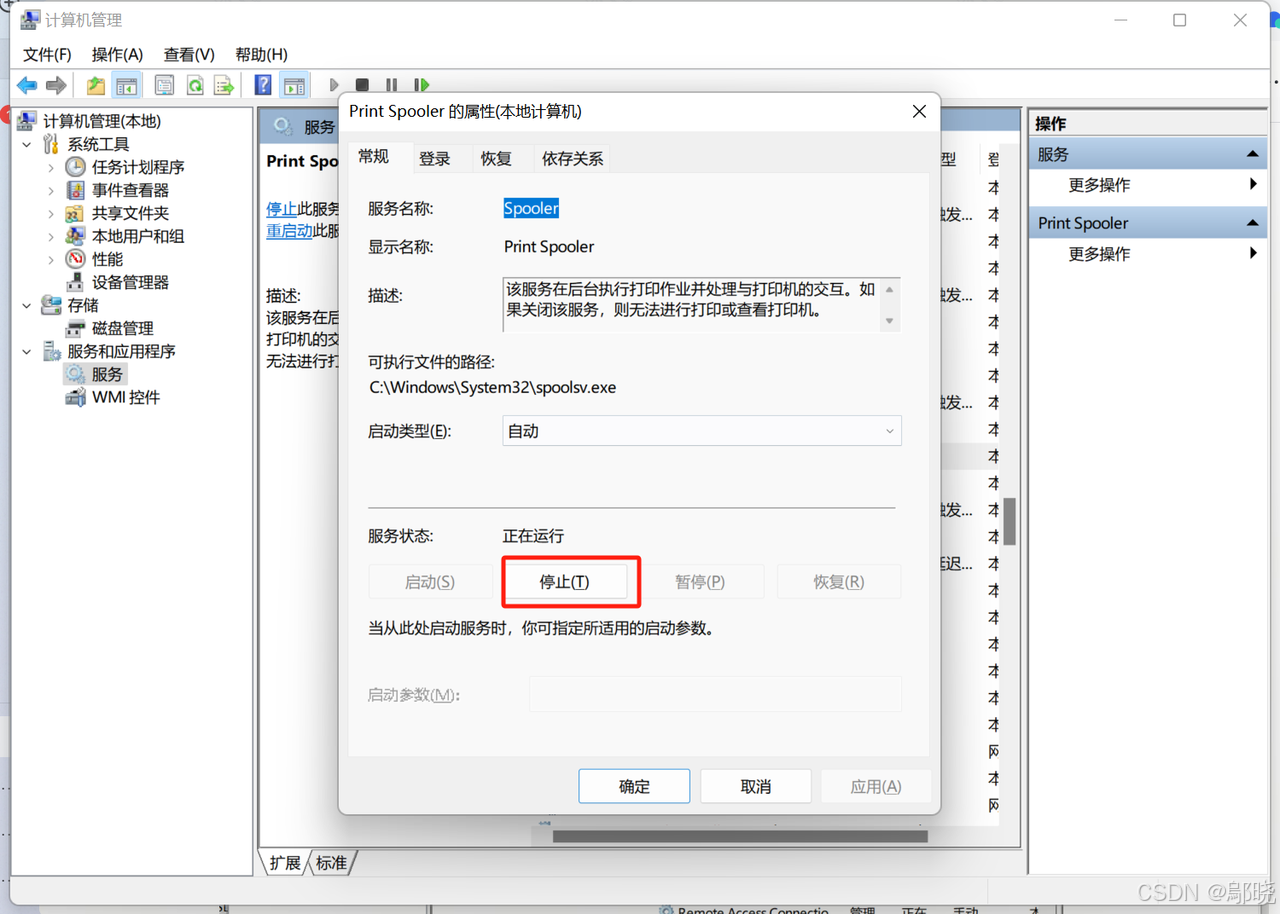The width and height of the screenshot is (1280, 914).
Task: Switch to the 扩展 view tab
Action: pos(285,862)
